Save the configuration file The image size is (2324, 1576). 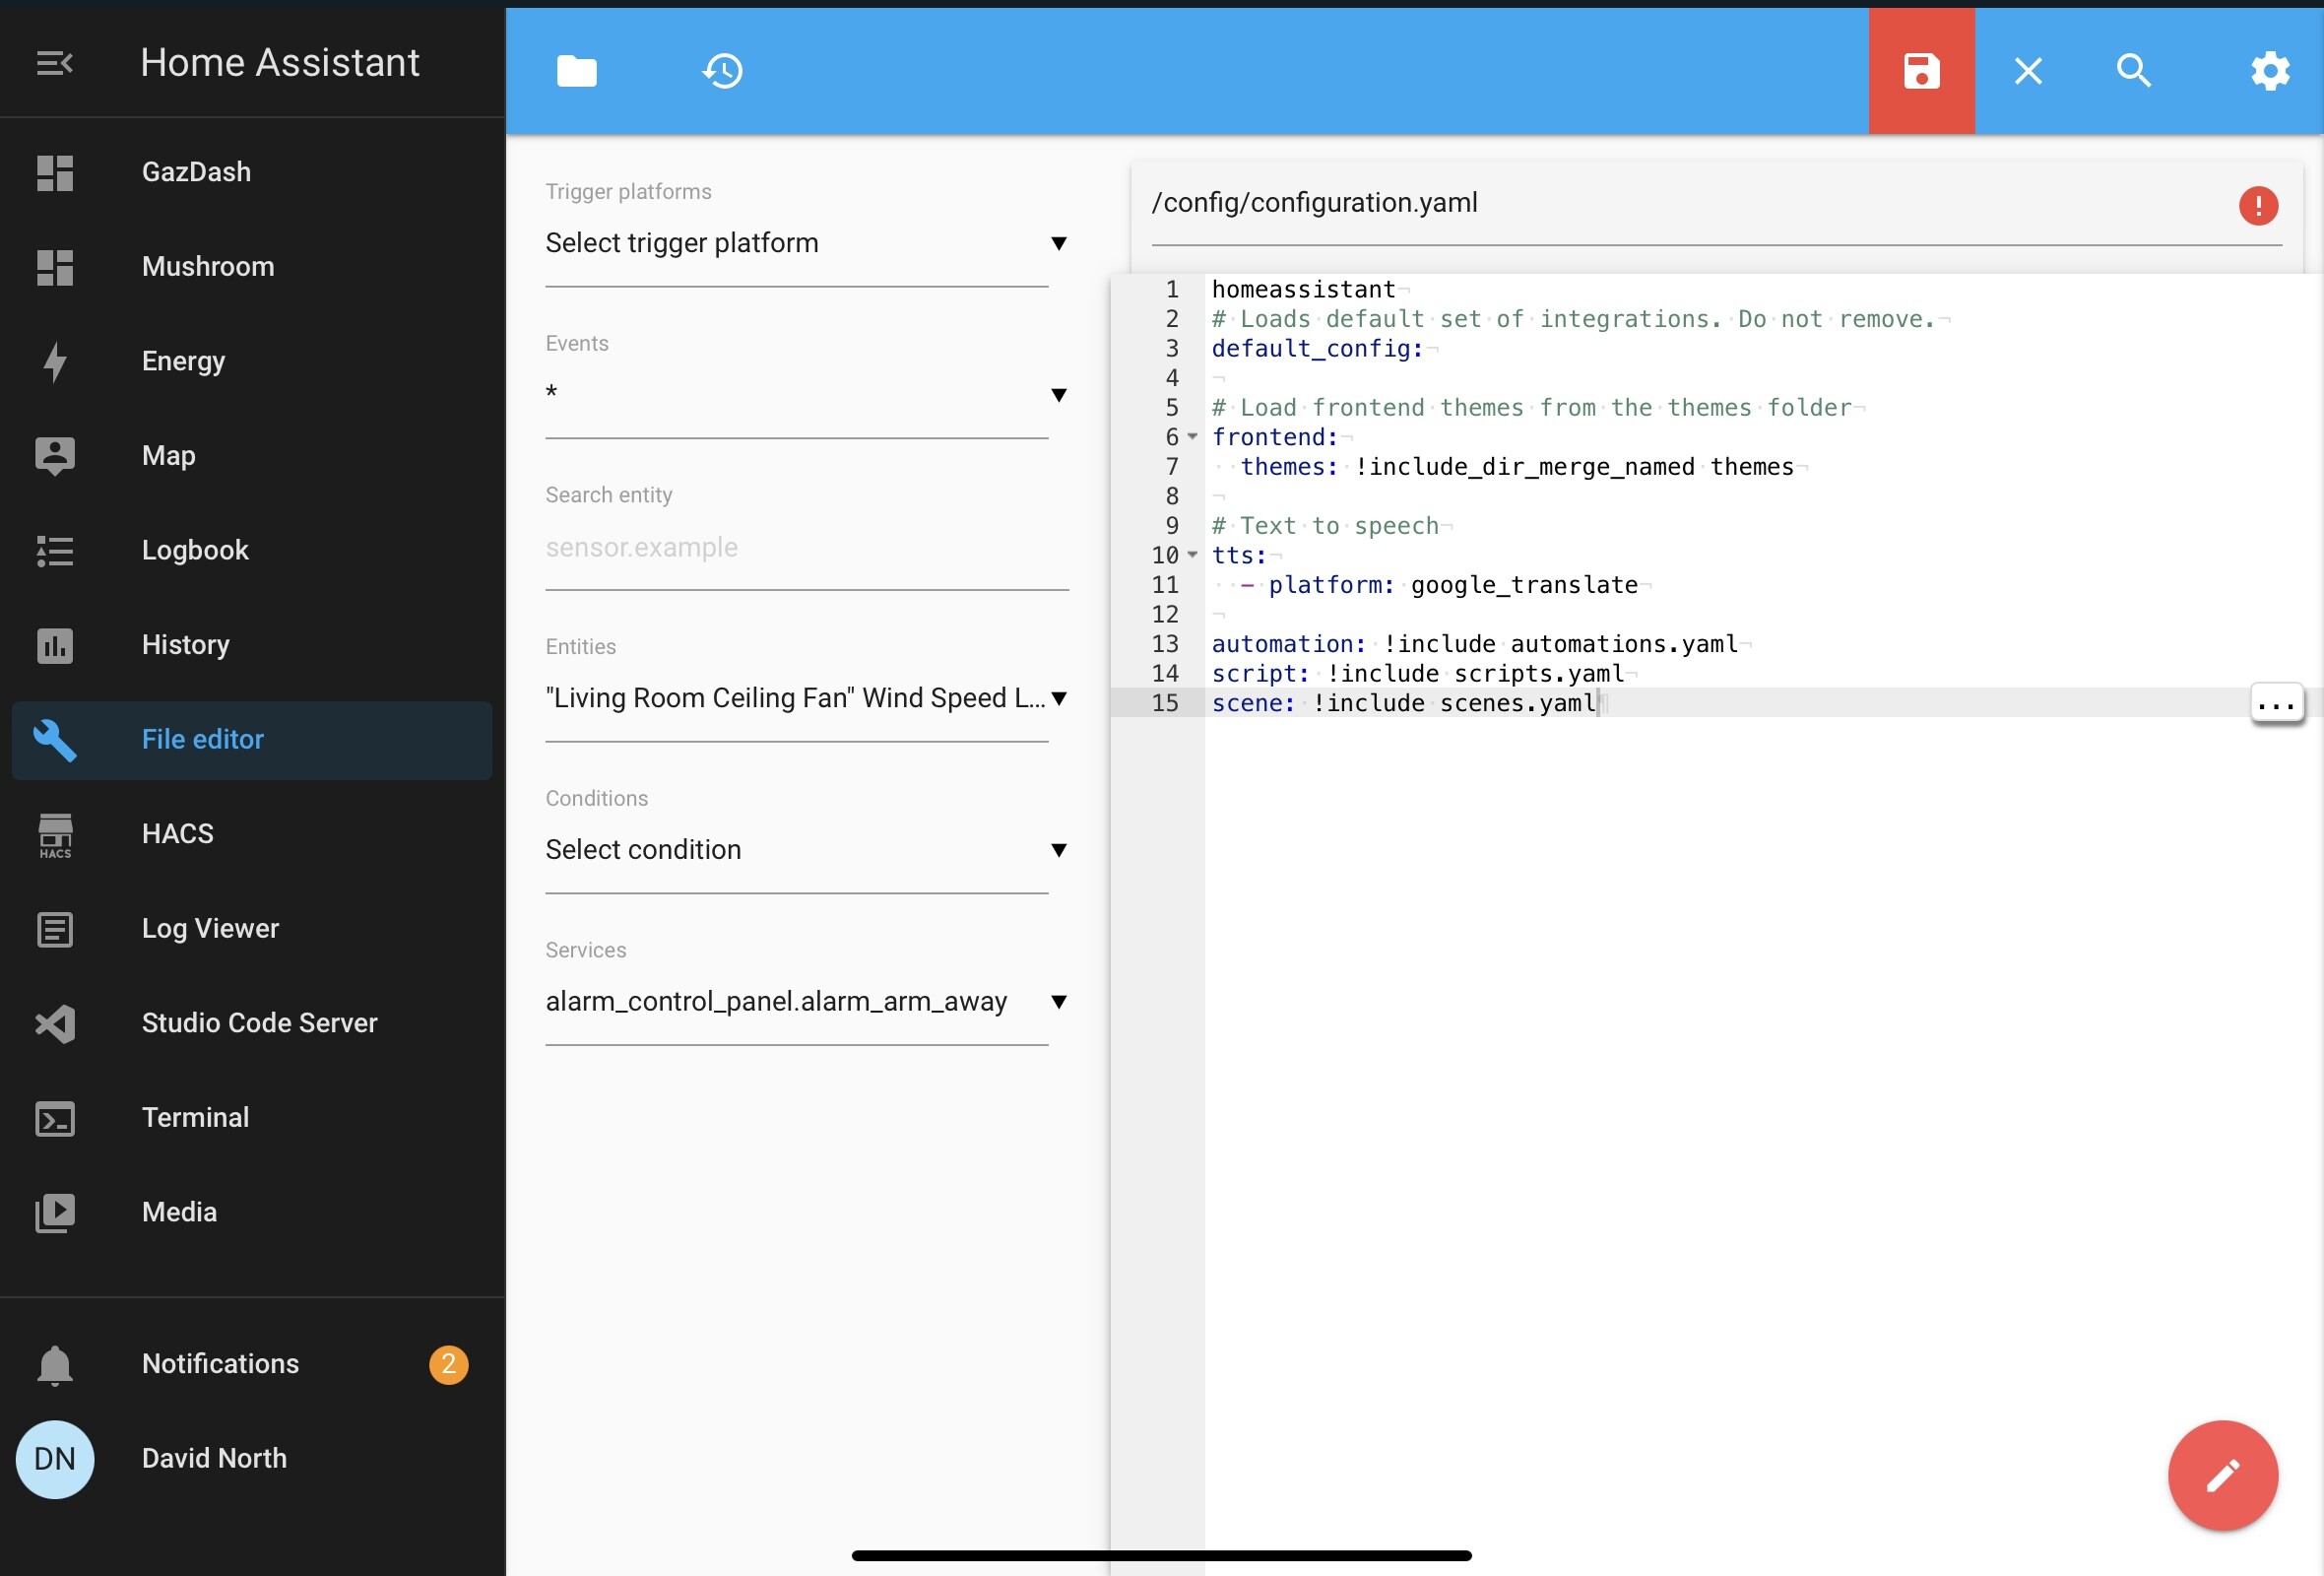tap(1920, 70)
